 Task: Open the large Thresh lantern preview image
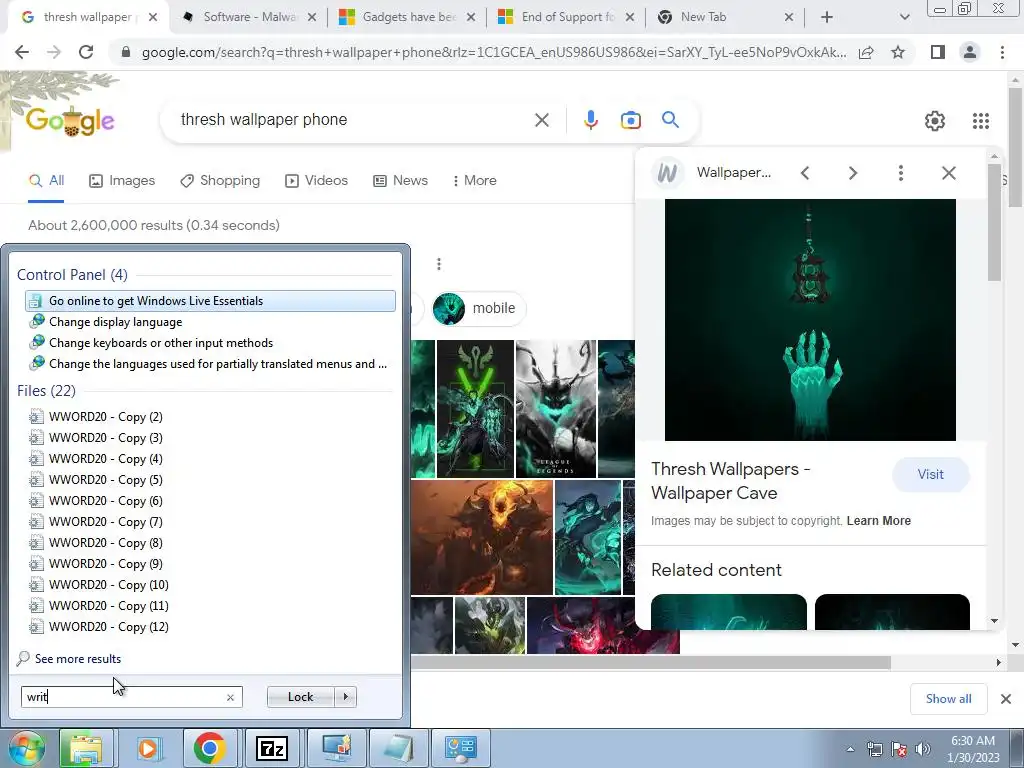[810, 320]
